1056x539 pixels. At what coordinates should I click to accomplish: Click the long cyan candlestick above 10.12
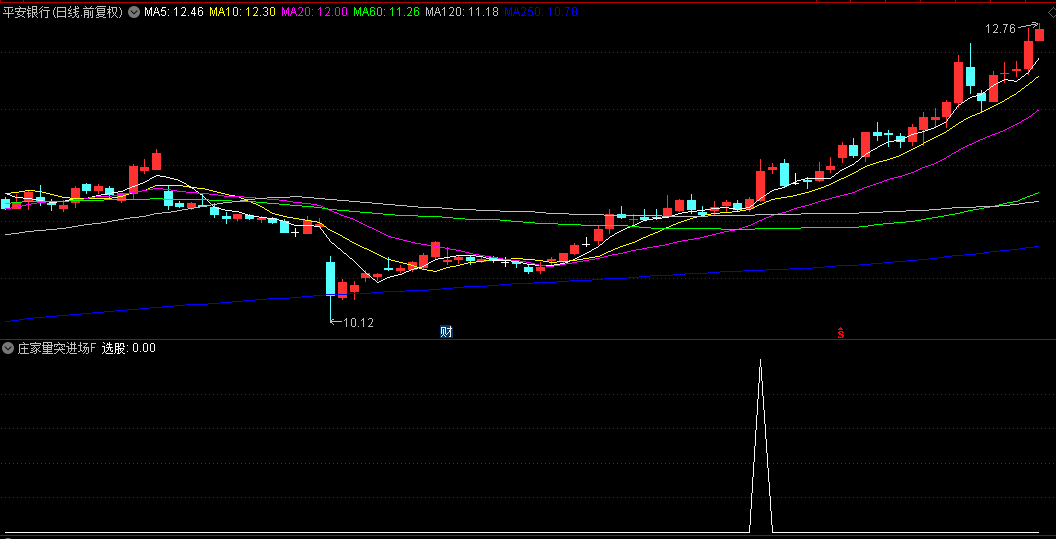[330, 278]
